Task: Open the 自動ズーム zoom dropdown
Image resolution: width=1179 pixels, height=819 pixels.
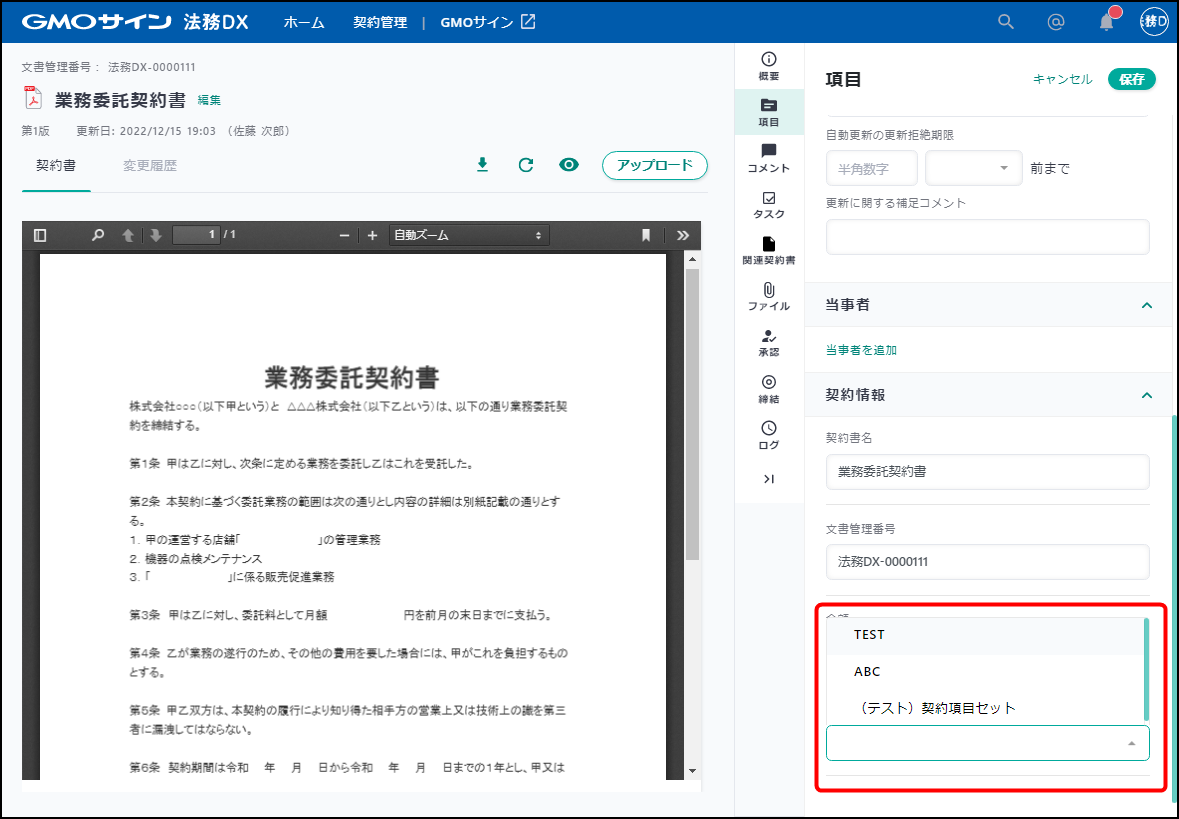Action: coord(468,235)
